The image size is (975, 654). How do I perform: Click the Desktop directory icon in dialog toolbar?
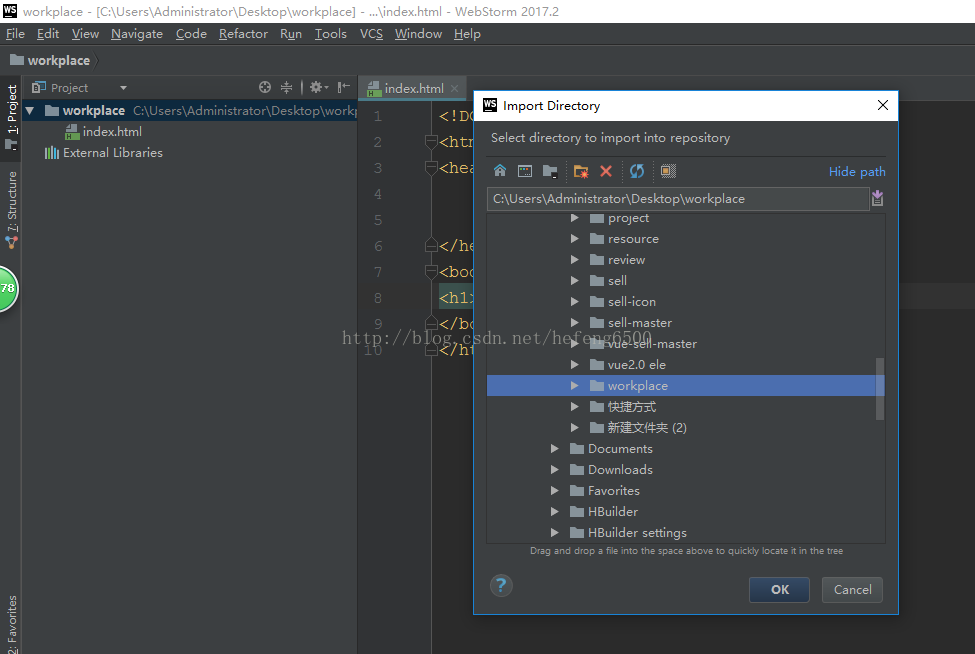click(x=525, y=171)
